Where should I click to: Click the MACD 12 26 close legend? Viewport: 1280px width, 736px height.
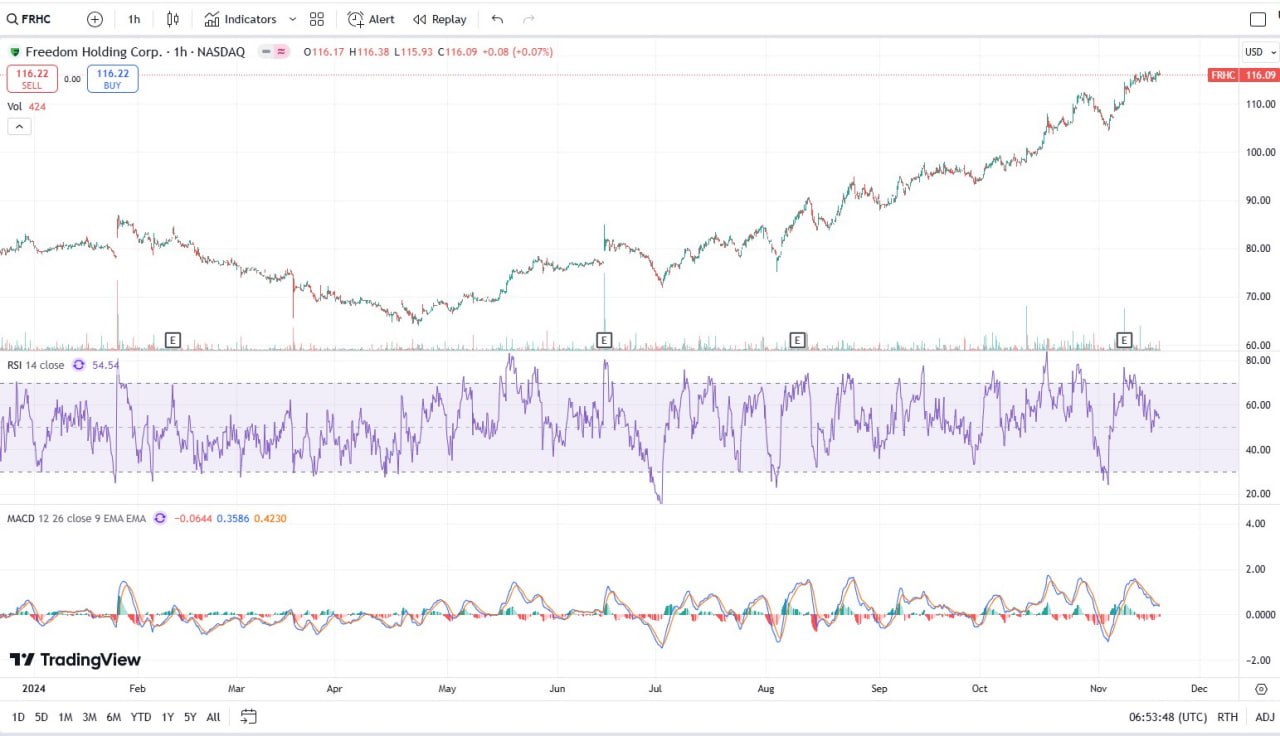[x=76, y=518]
